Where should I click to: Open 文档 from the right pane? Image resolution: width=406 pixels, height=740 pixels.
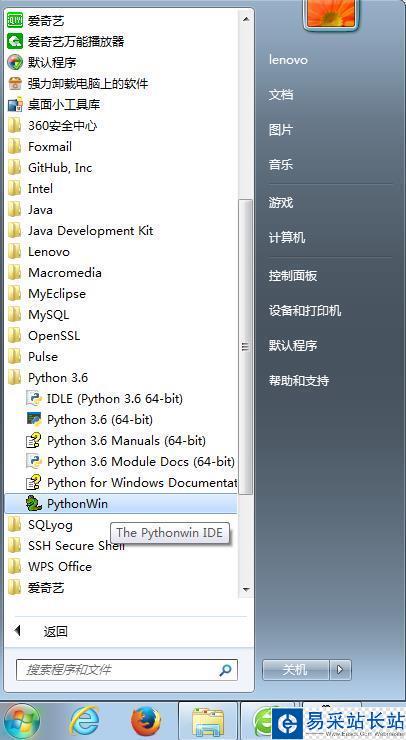pyautogui.click(x=281, y=95)
